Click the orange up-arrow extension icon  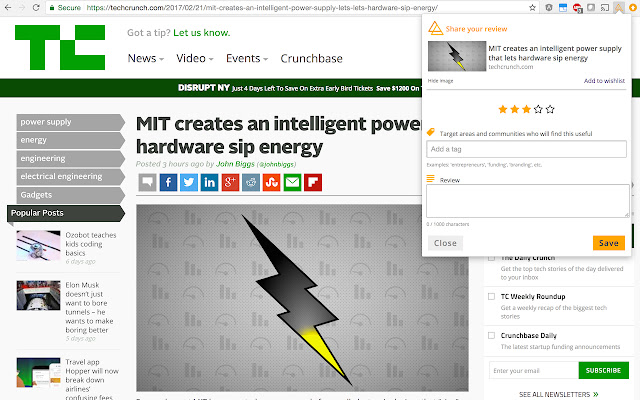click(x=633, y=7)
